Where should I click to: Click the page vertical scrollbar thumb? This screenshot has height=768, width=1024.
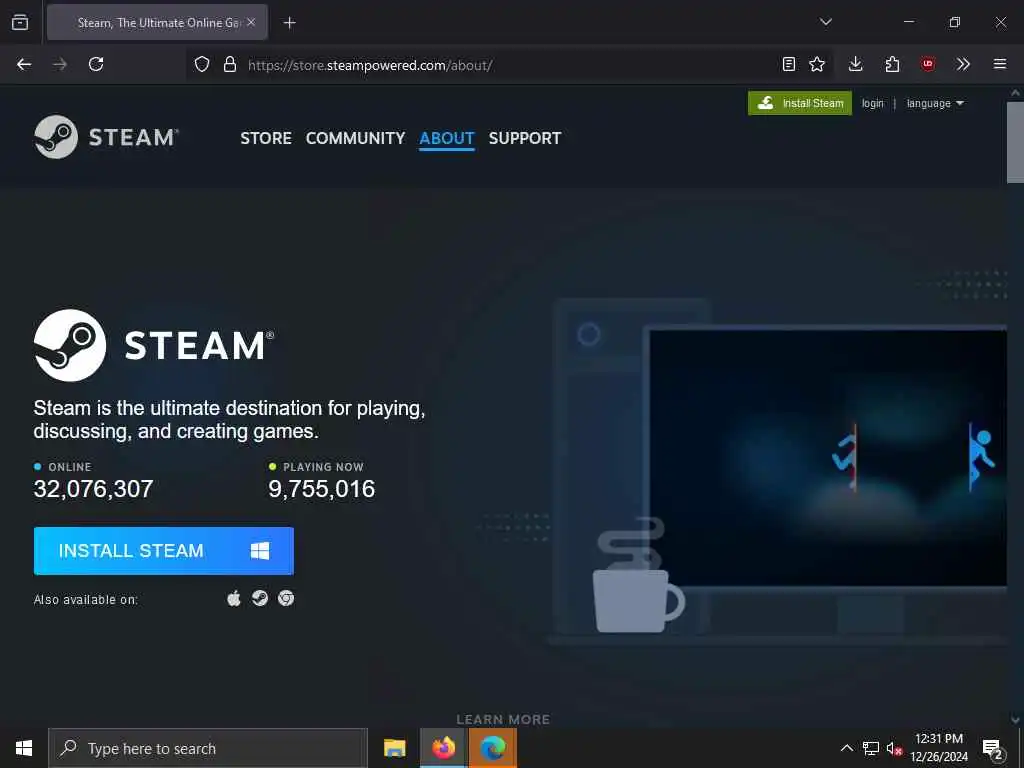click(x=1015, y=141)
